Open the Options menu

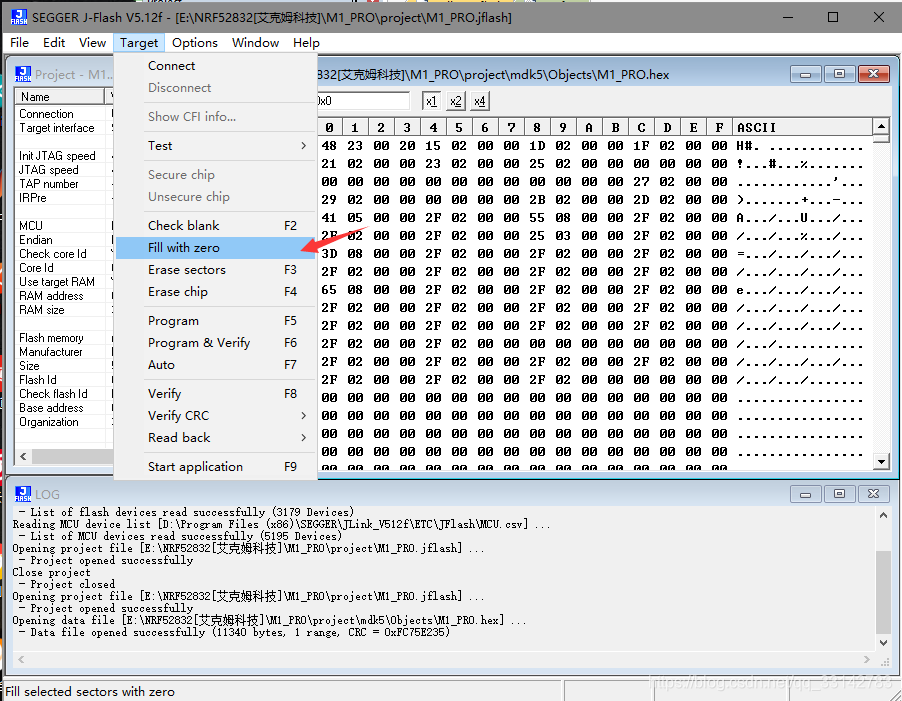click(x=194, y=43)
